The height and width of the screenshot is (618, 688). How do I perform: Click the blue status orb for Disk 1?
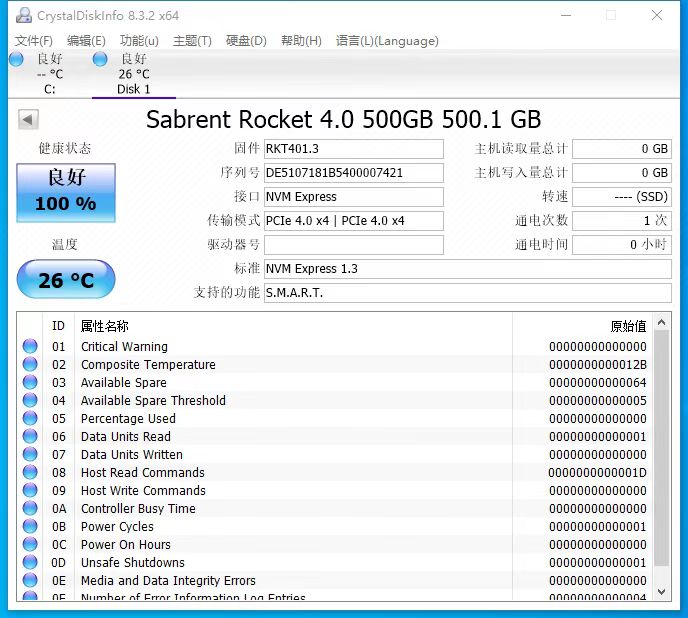click(100, 59)
